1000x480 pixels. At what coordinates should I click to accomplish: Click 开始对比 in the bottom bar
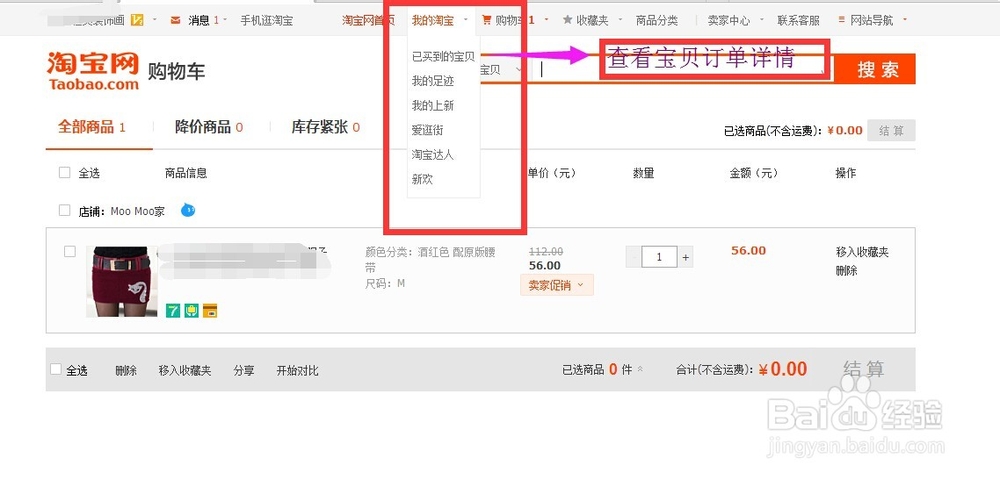coord(297,370)
